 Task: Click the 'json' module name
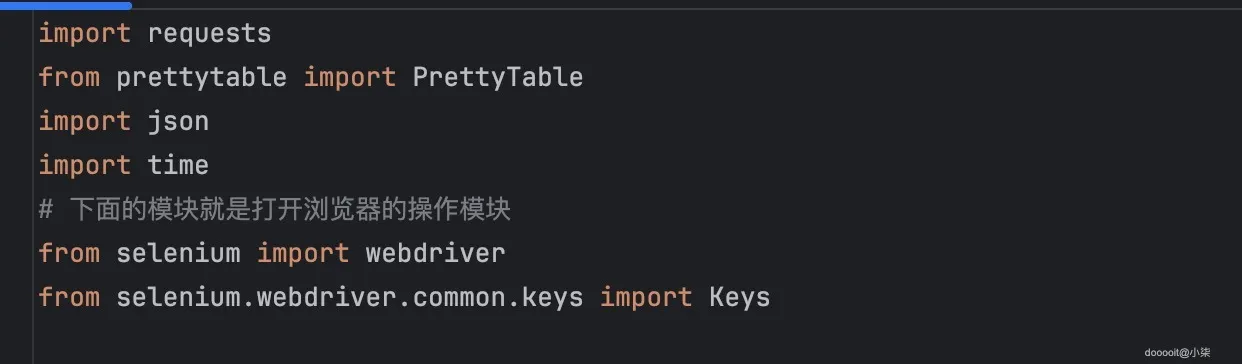coord(178,121)
